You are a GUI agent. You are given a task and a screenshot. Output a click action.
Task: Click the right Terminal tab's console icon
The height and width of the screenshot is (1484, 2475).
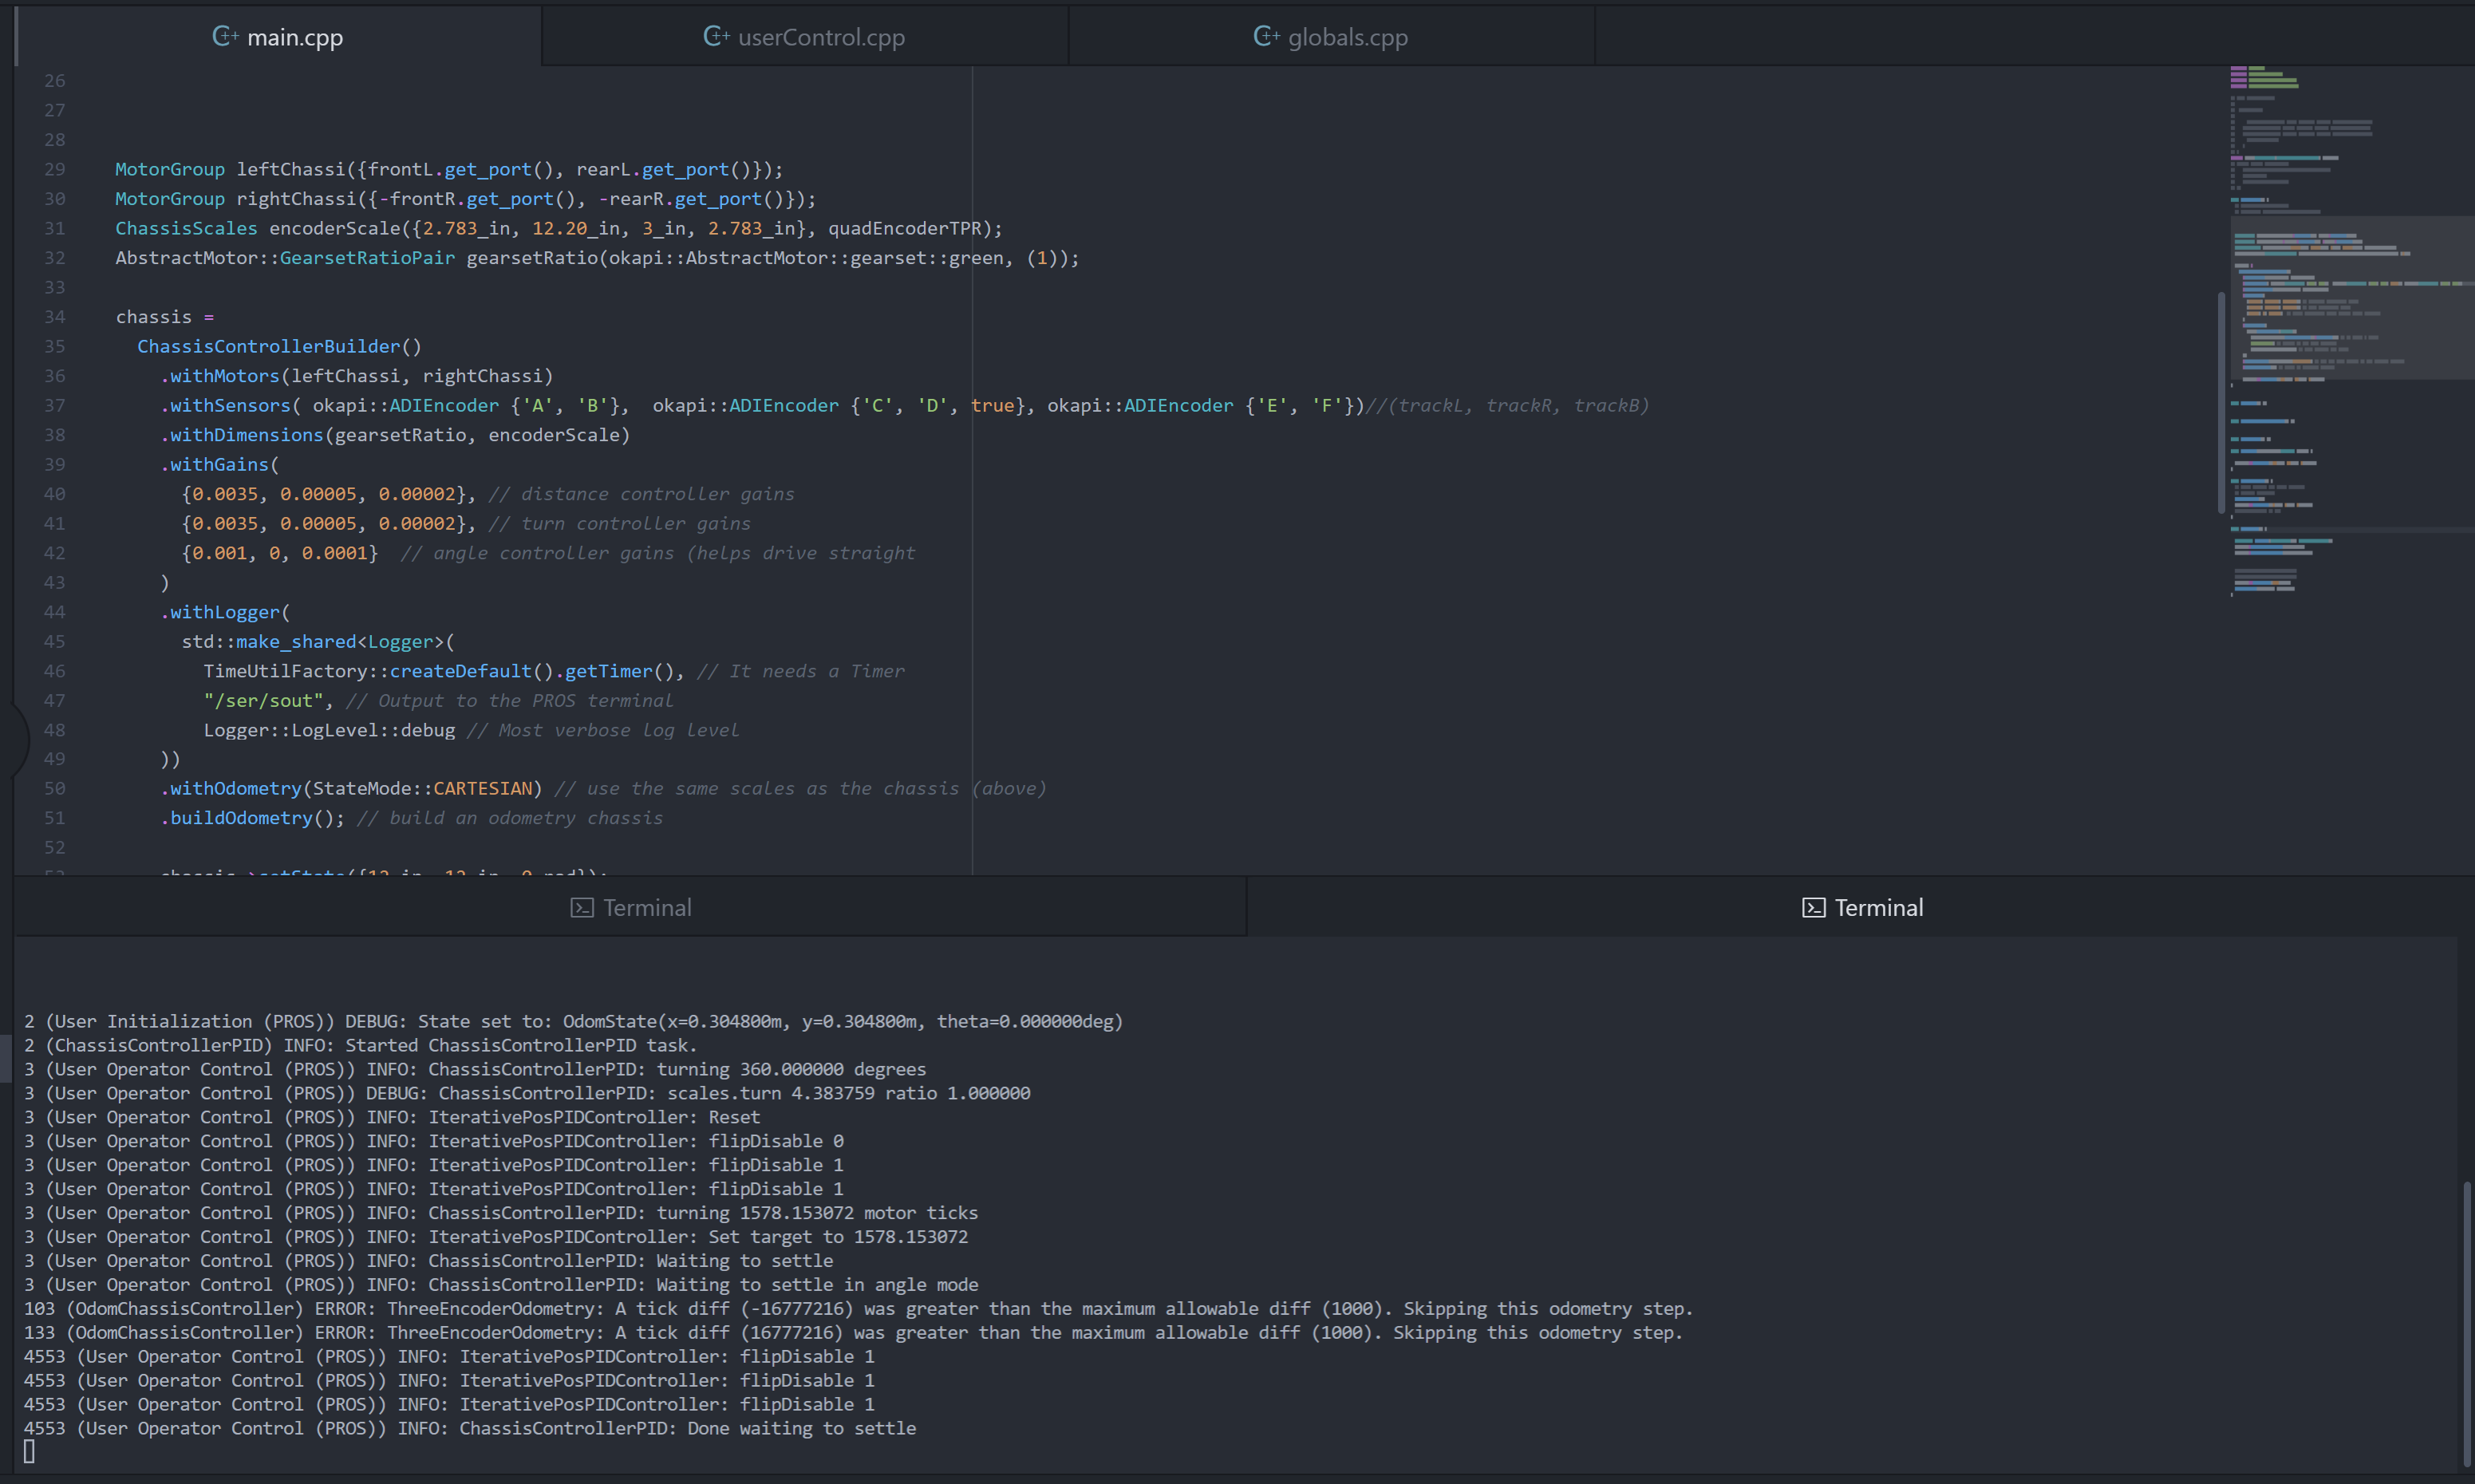1813,907
